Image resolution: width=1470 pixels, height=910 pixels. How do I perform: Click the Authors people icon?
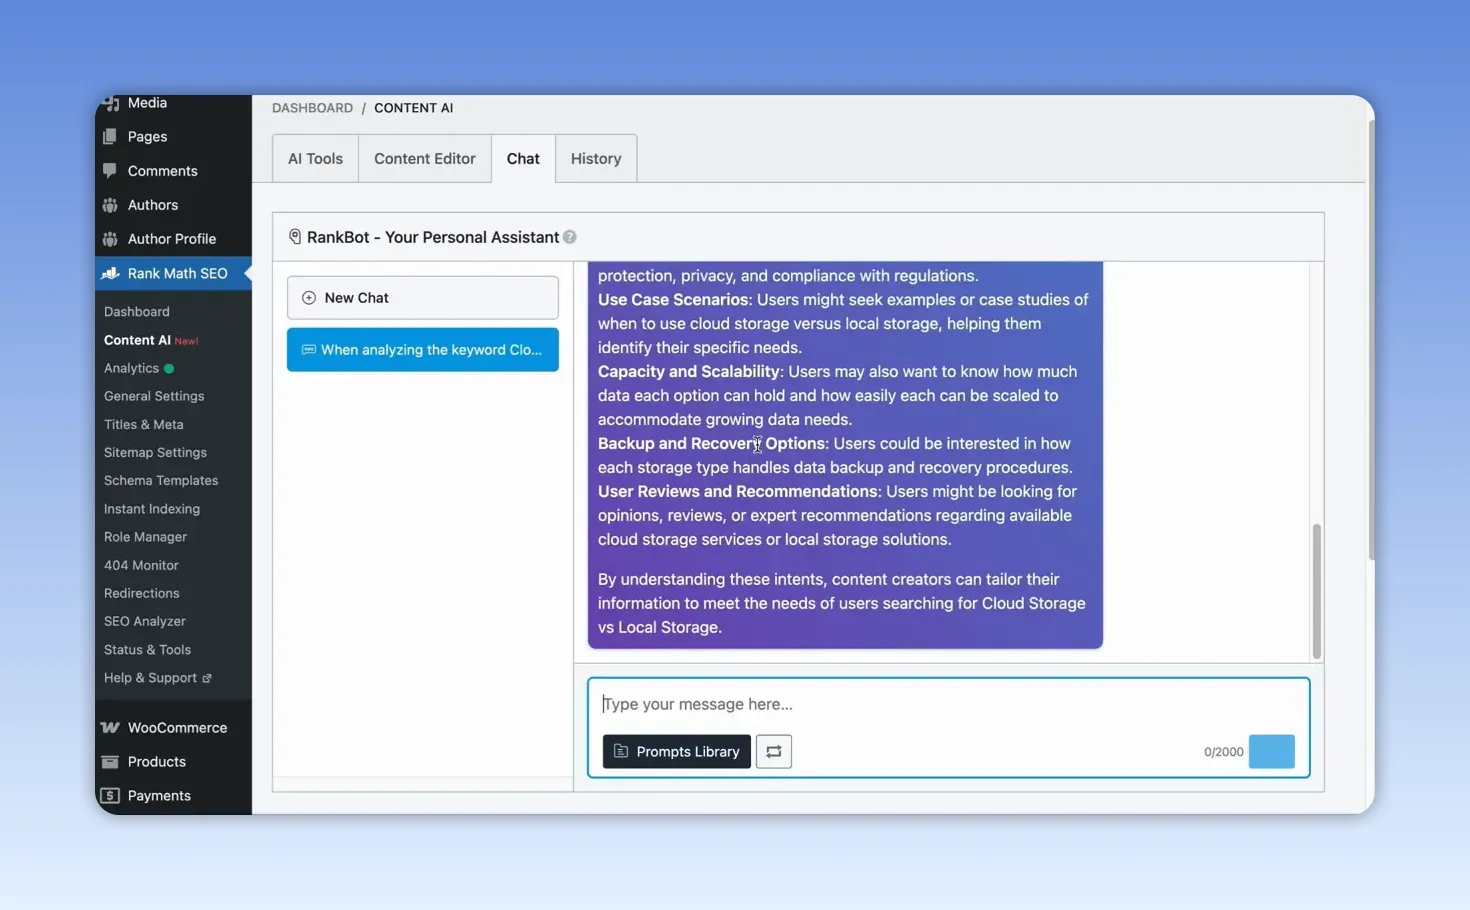coord(110,205)
